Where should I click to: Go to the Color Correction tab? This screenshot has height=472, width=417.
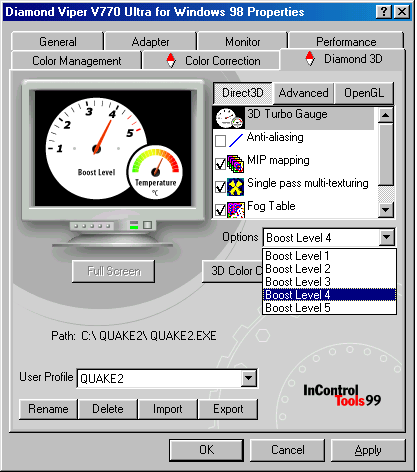click(212, 61)
